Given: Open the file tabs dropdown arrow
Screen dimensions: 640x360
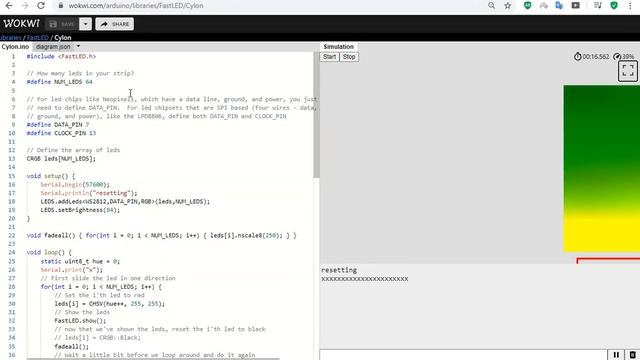Looking at the screenshot, I should [x=78, y=46].
